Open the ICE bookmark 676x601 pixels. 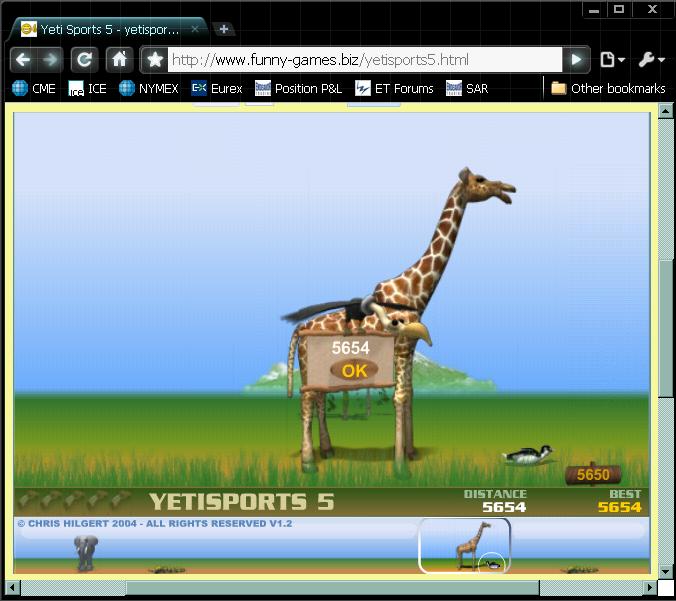pyautogui.click(x=88, y=88)
